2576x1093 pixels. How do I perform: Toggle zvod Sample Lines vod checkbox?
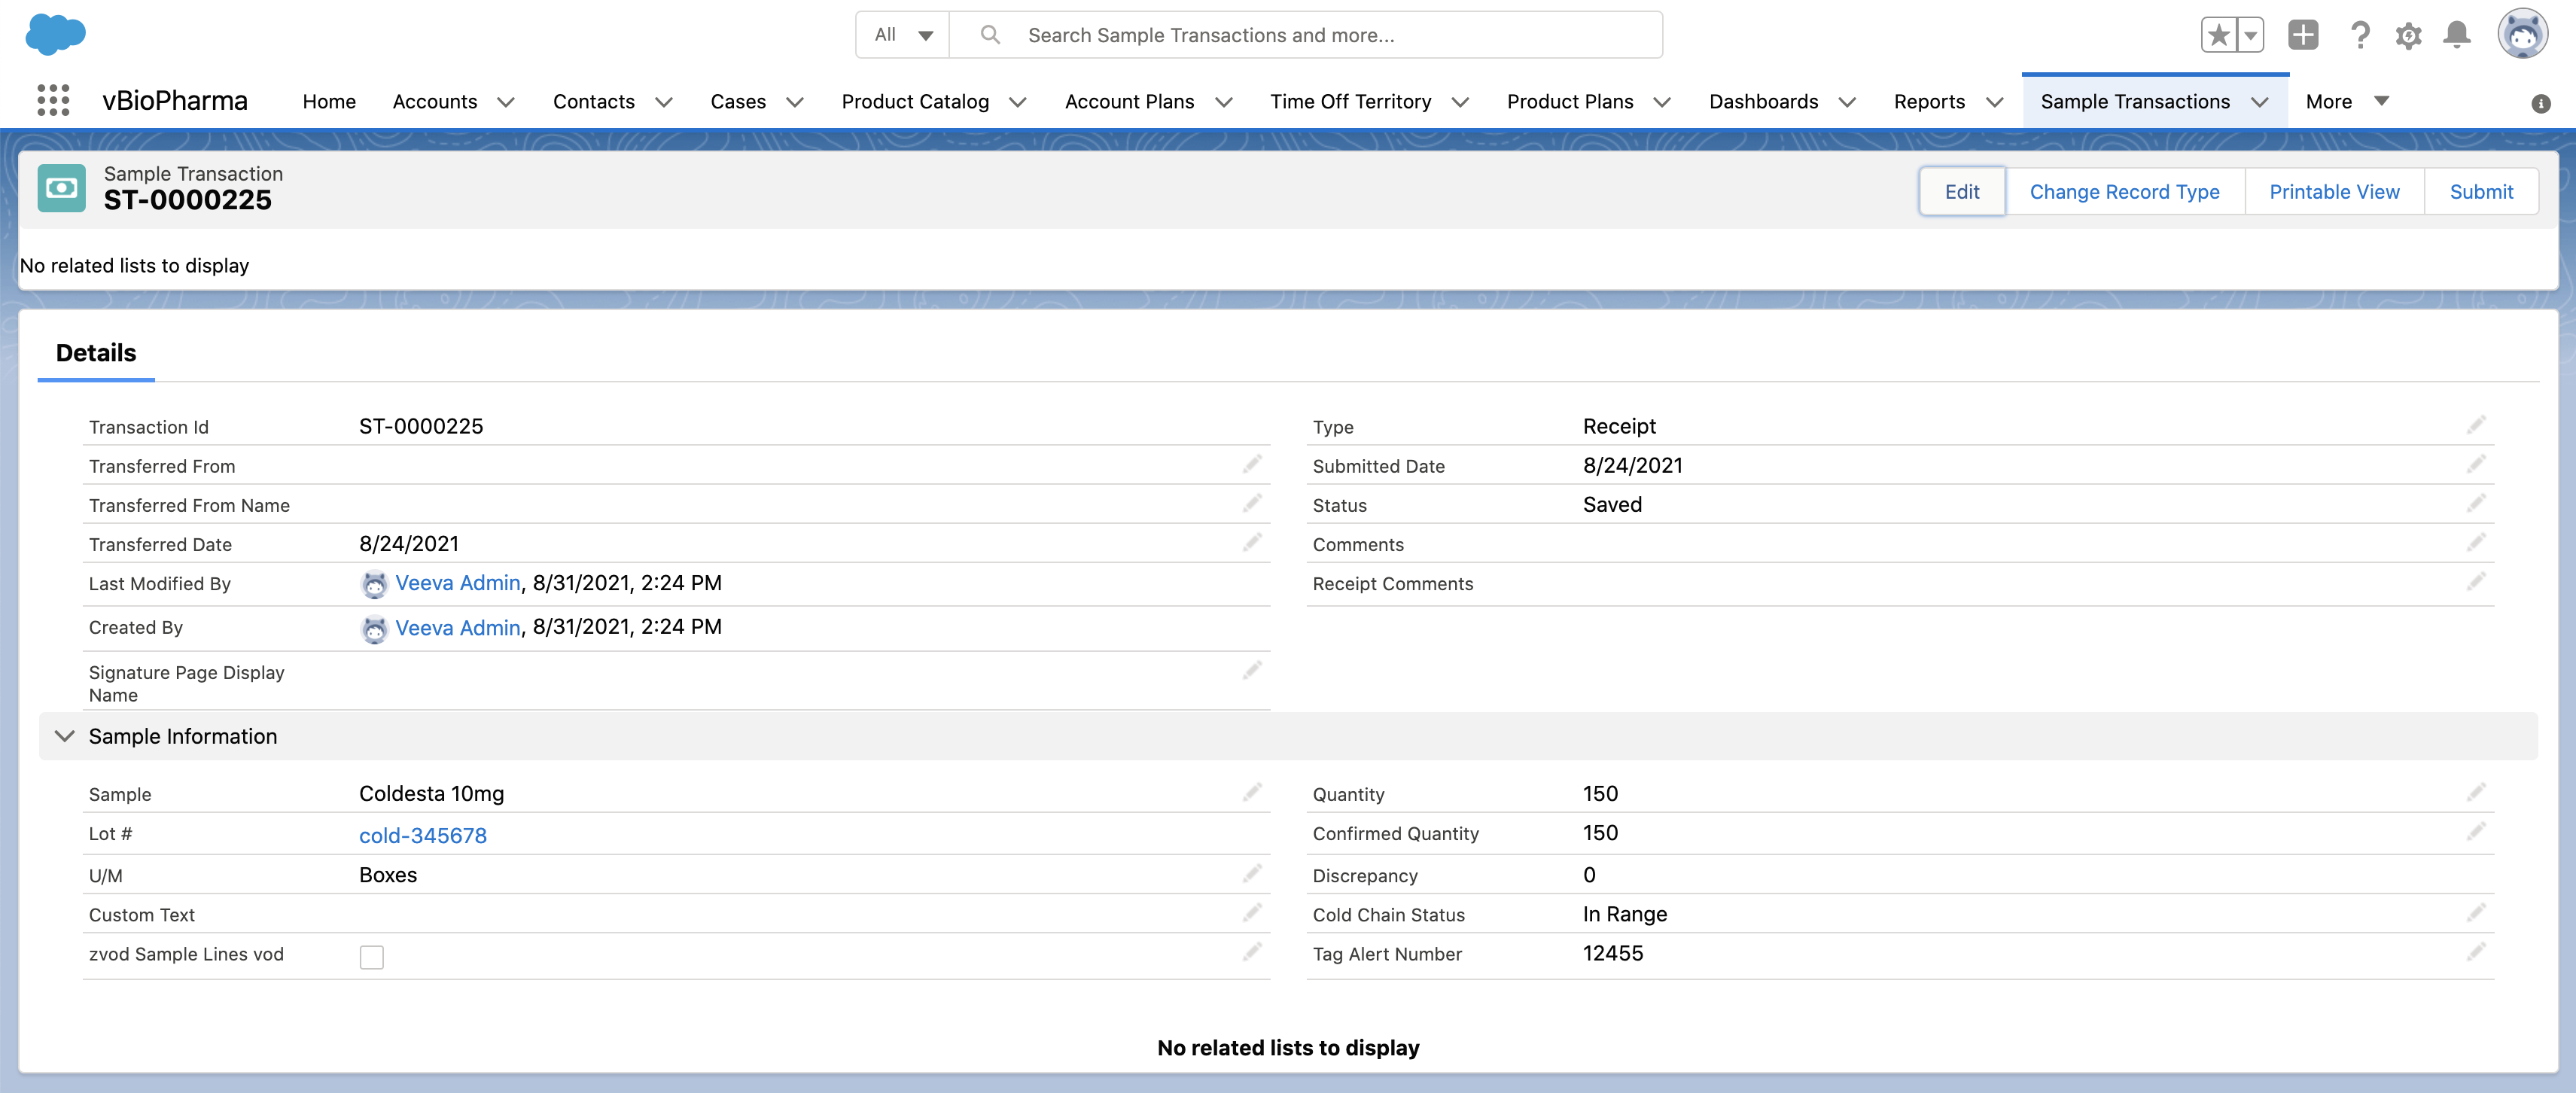click(x=371, y=957)
